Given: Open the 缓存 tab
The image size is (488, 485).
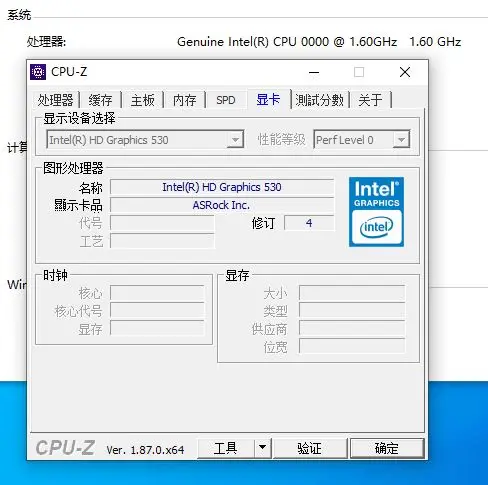Looking at the screenshot, I should pos(100,100).
